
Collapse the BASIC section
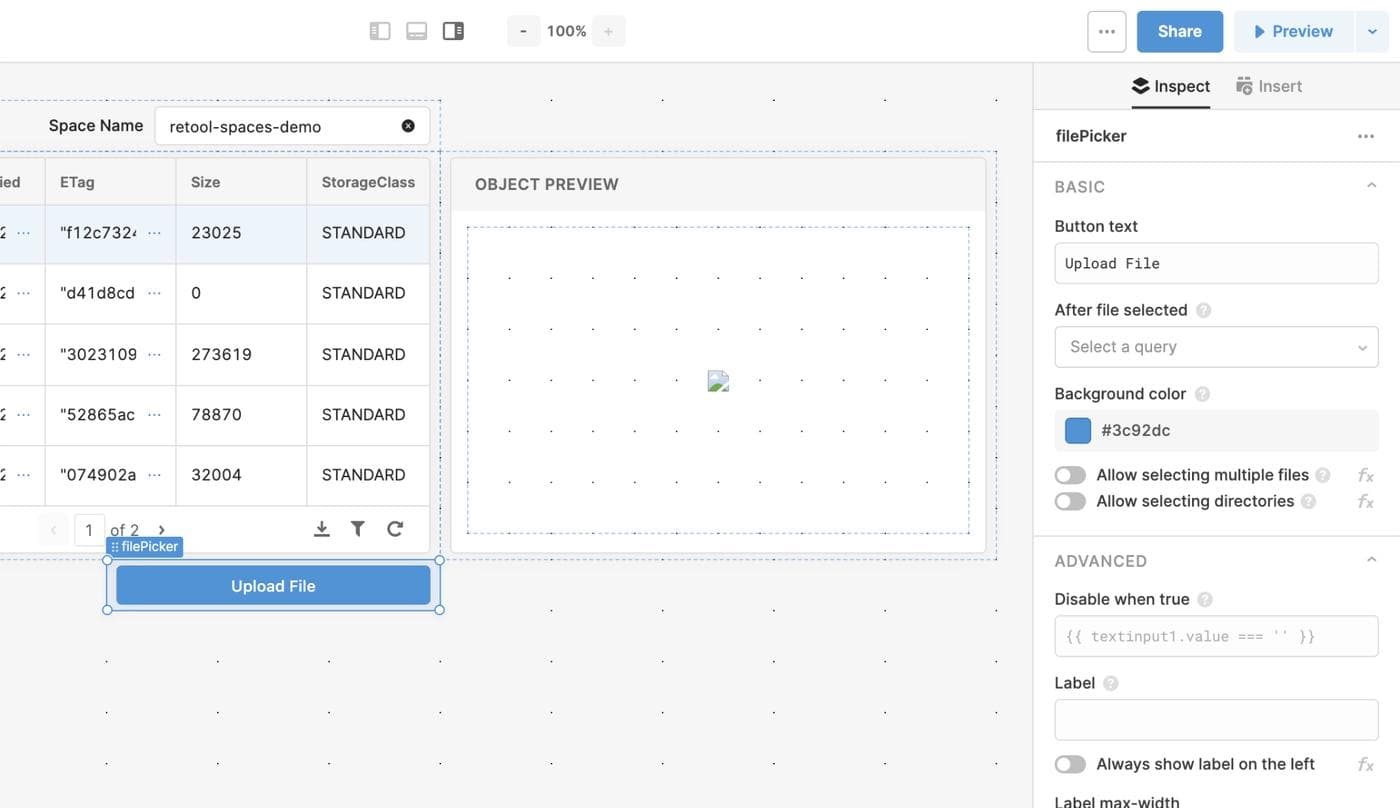1371,186
